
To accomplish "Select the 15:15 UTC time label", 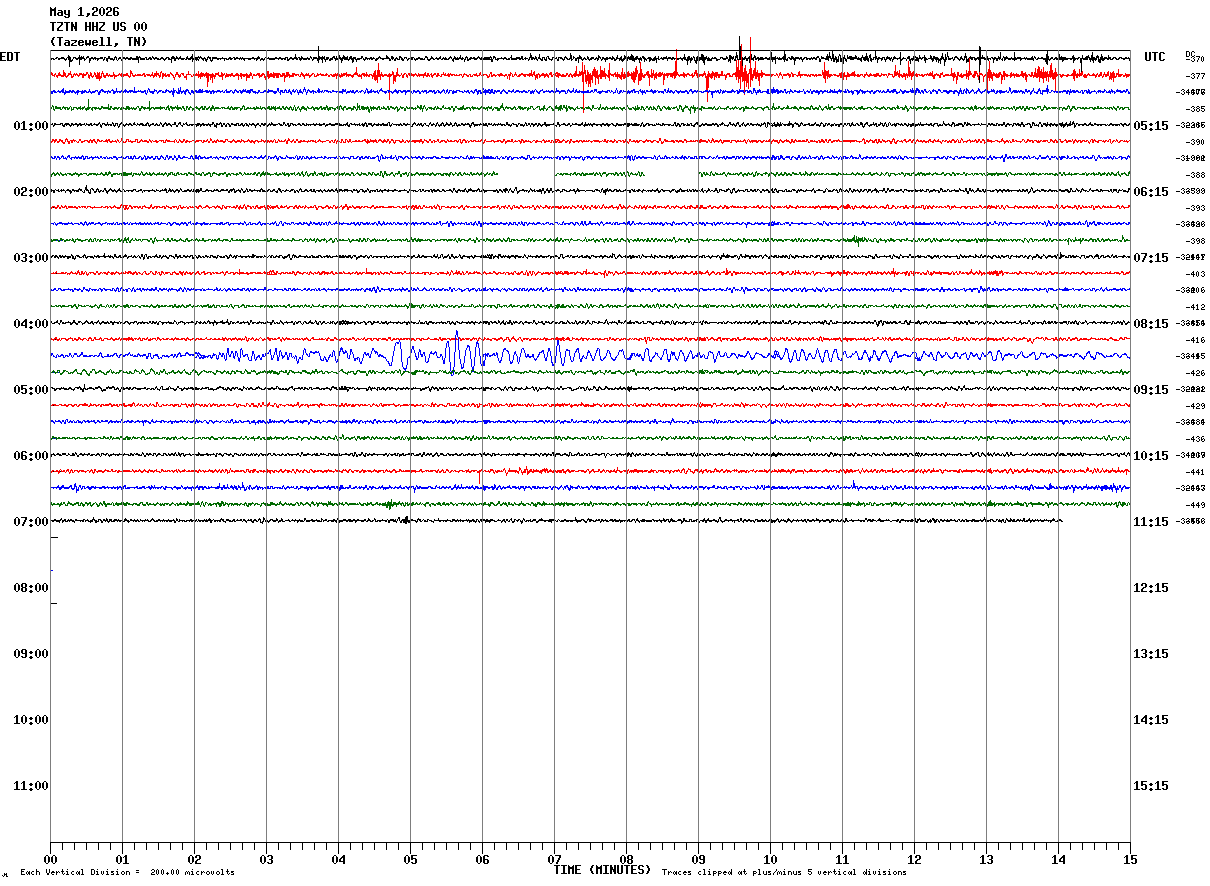I will click(1150, 786).
